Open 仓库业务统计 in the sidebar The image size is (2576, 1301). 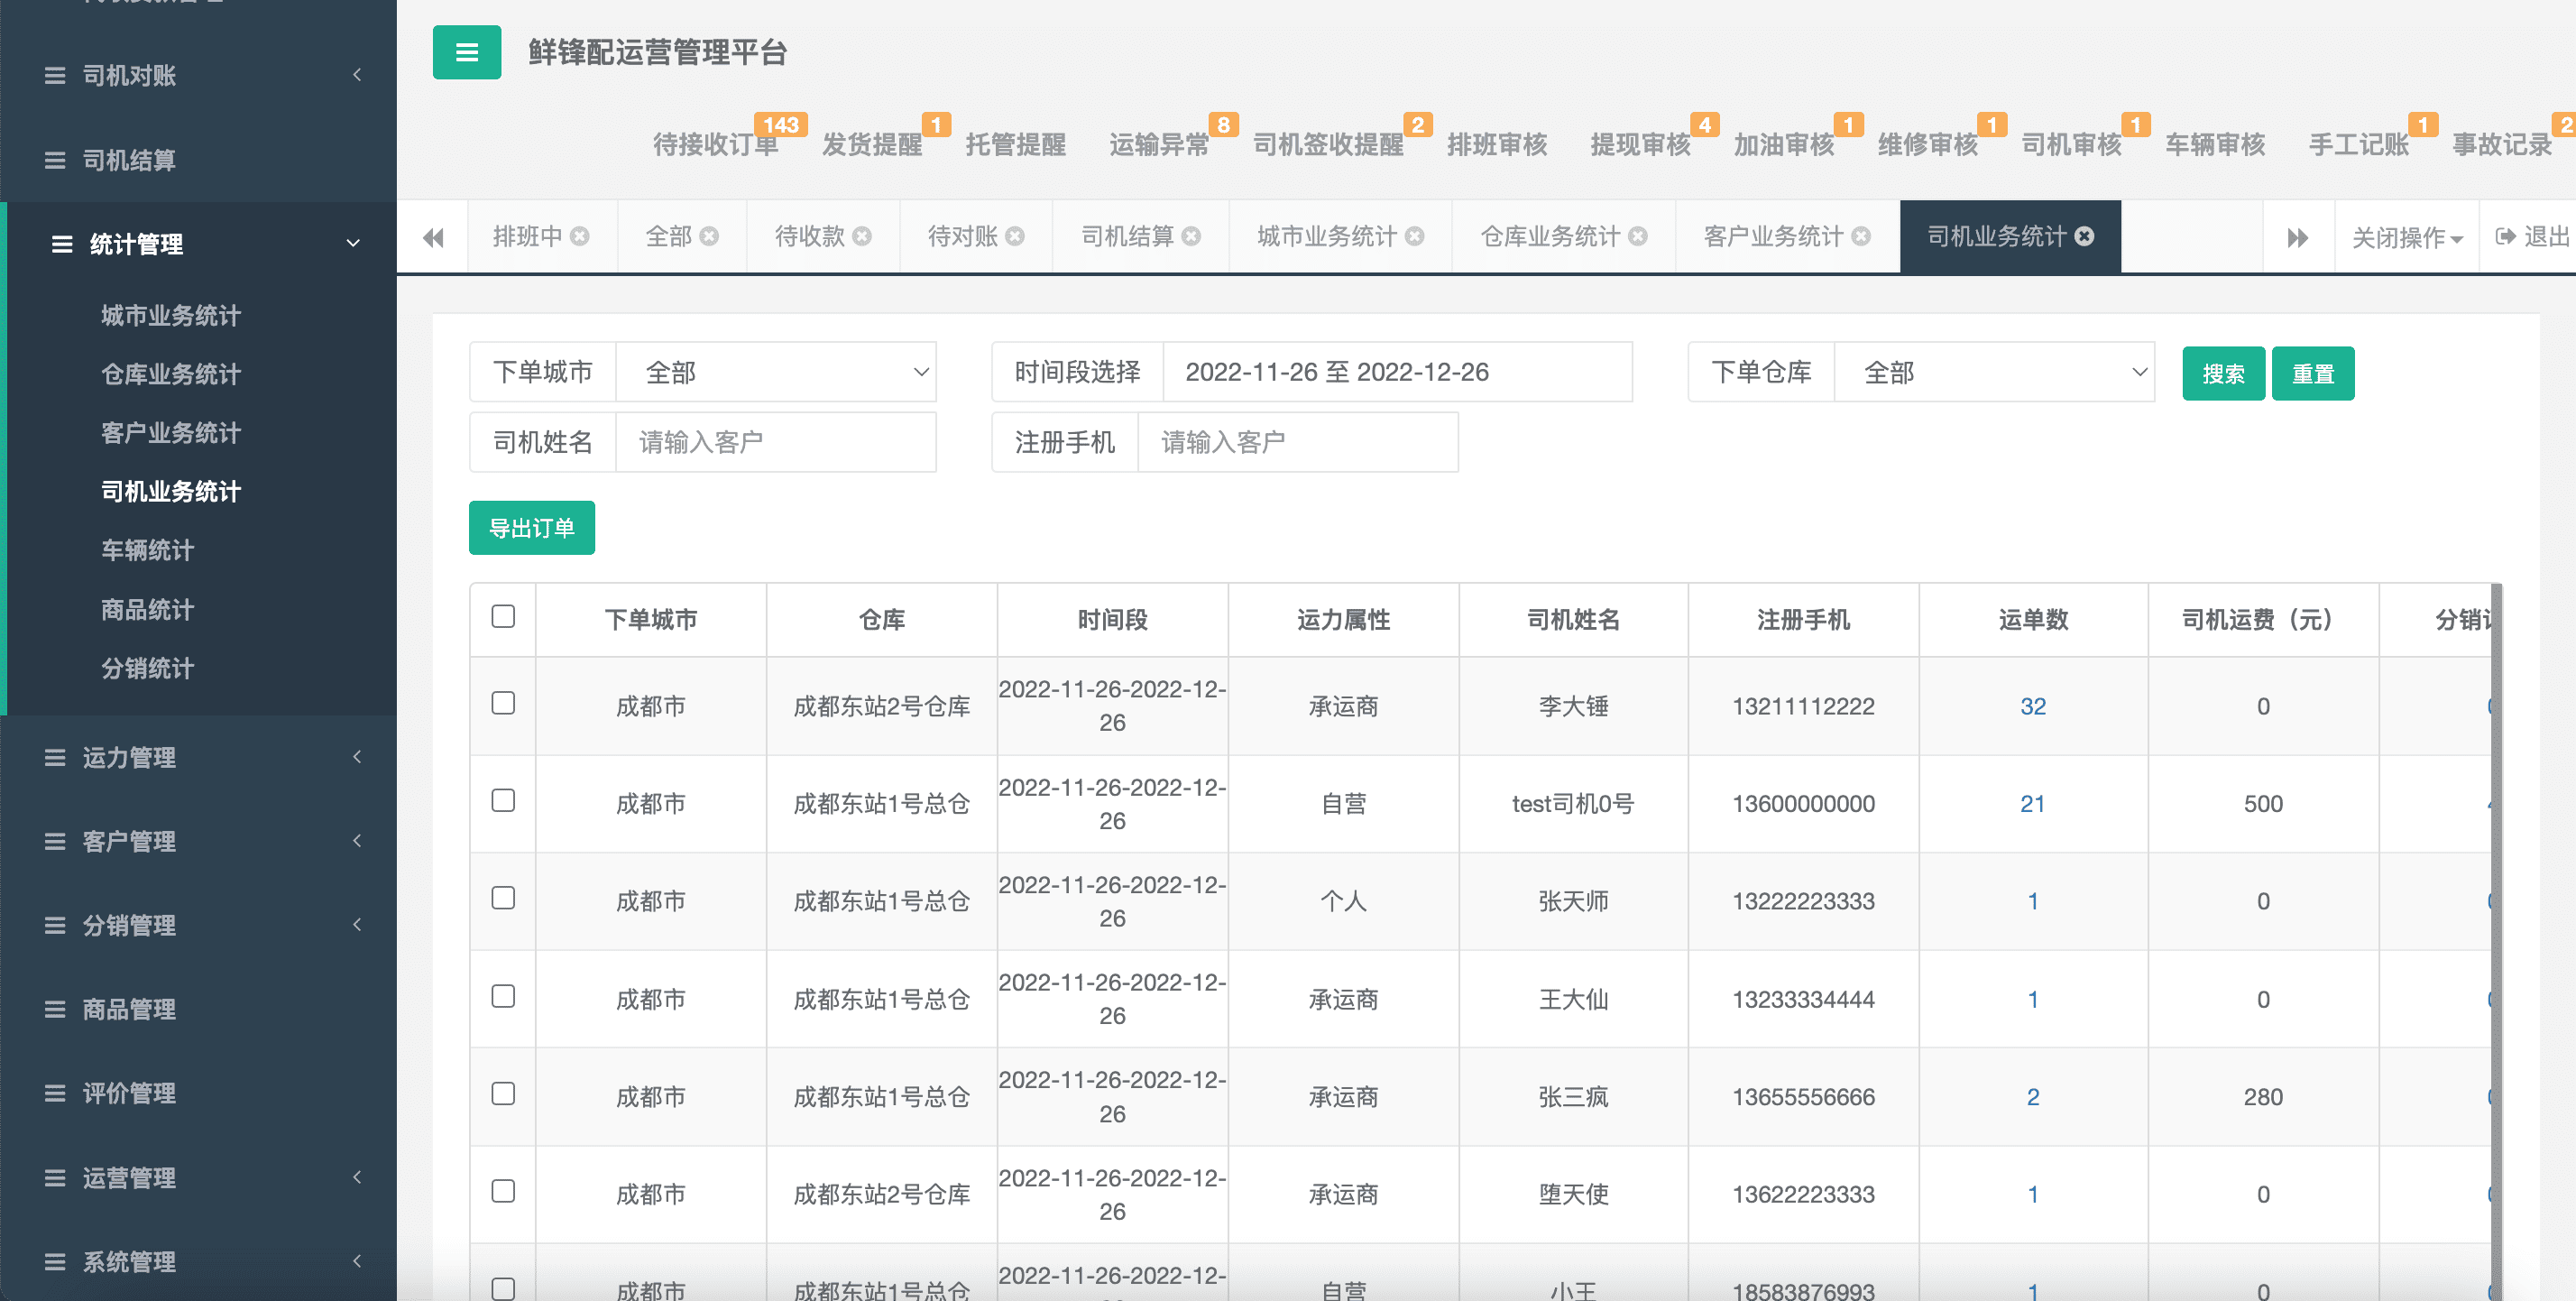click(171, 374)
